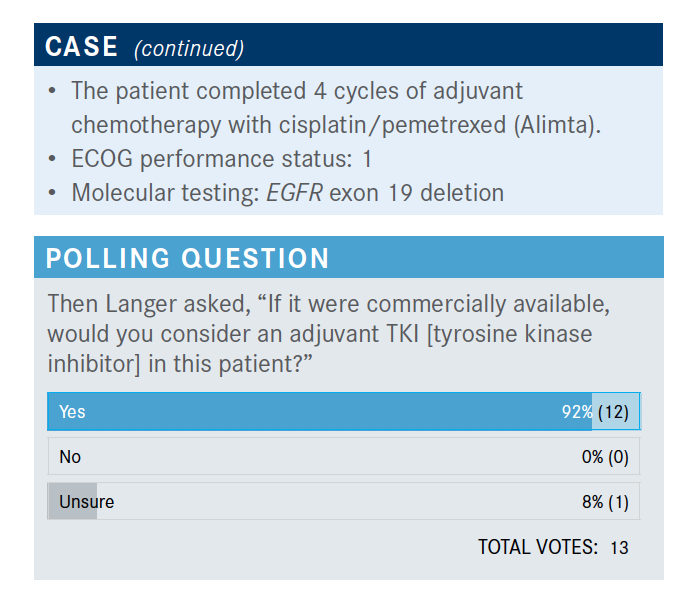The image size is (688, 604).
Task: Click the adjuvant chemotherapy bullet line
Action: pyautogui.click(x=296, y=108)
